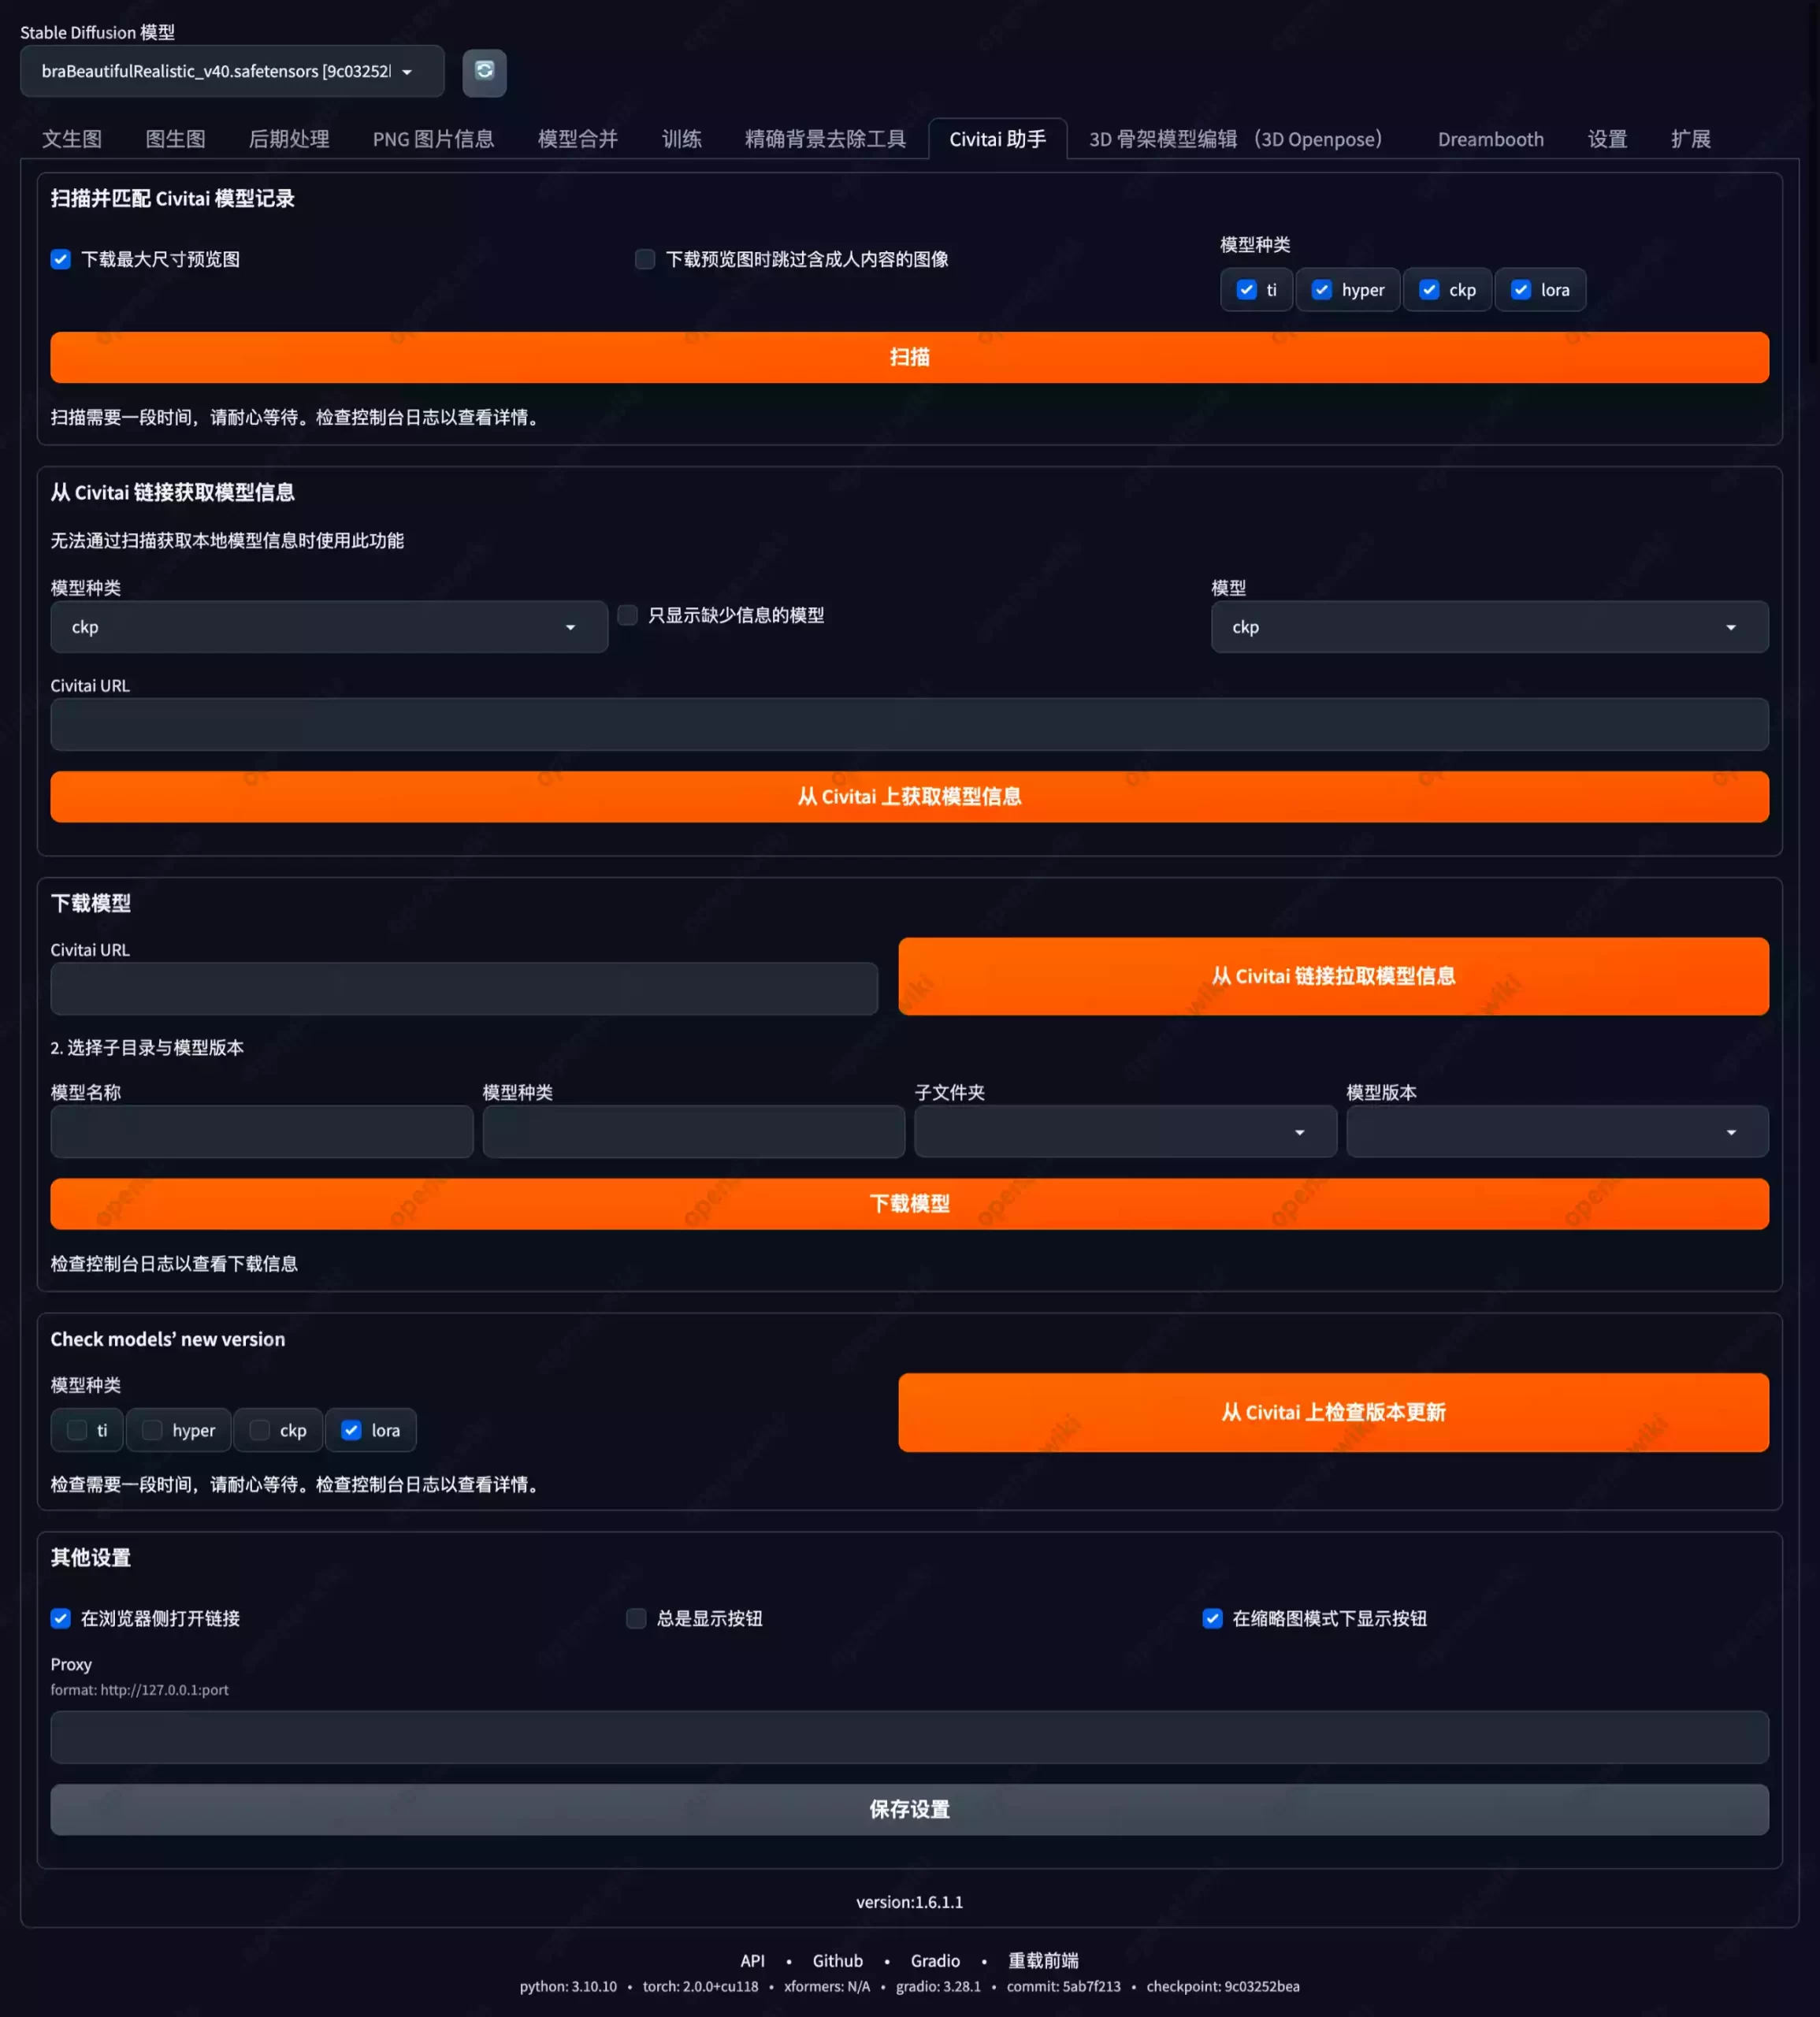
Task: Check 只显示缺少信息的模型 checkbox
Action: click(x=627, y=615)
